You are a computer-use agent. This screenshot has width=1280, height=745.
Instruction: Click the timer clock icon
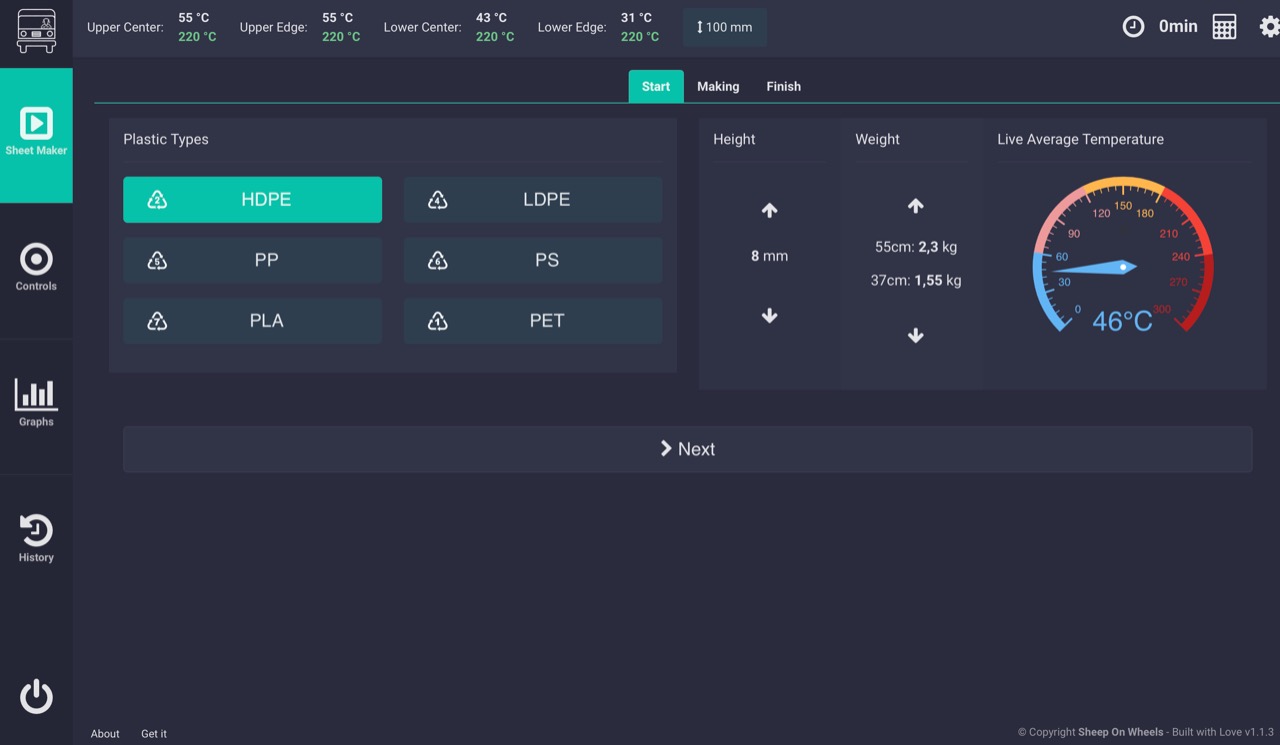click(1133, 27)
